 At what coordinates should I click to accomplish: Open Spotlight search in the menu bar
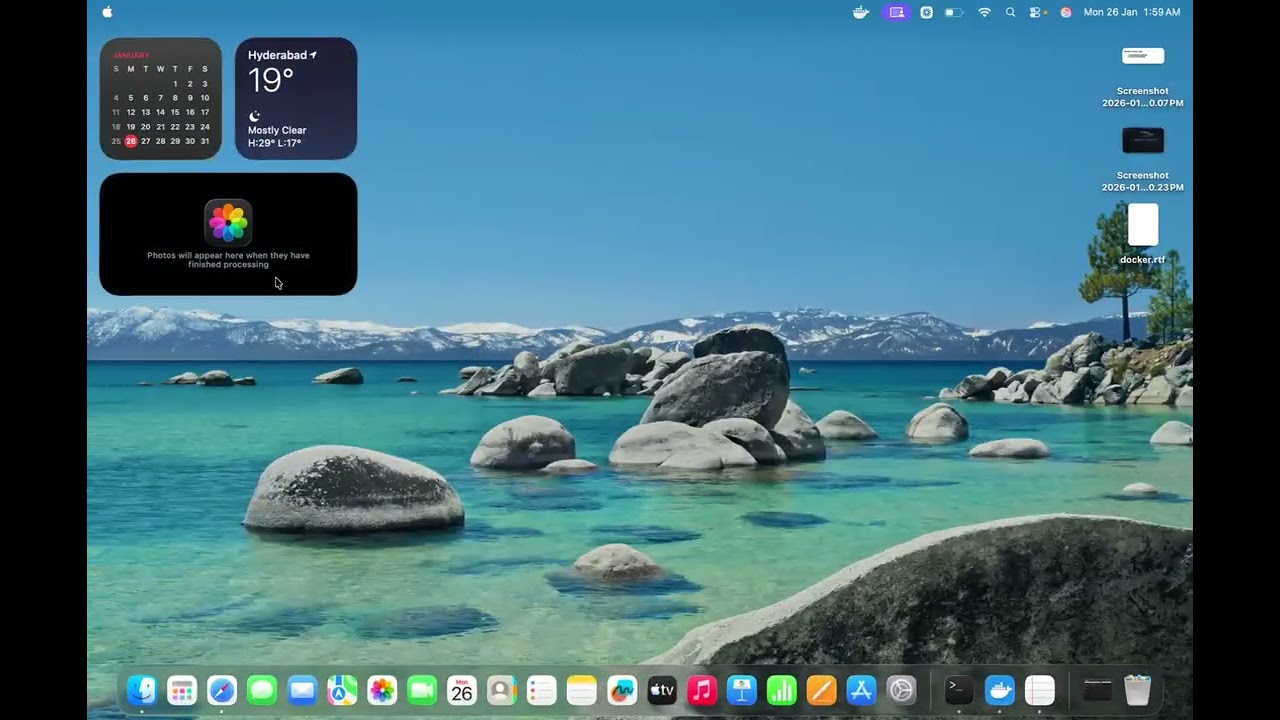click(x=1010, y=12)
